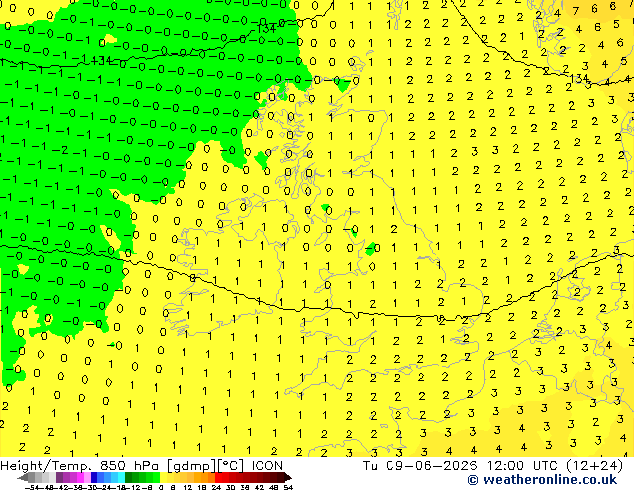Click the gray arrow at legend's cold end
The width and height of the screenshot is (634, 490).
pyautogui.click(x=23, y=478)
